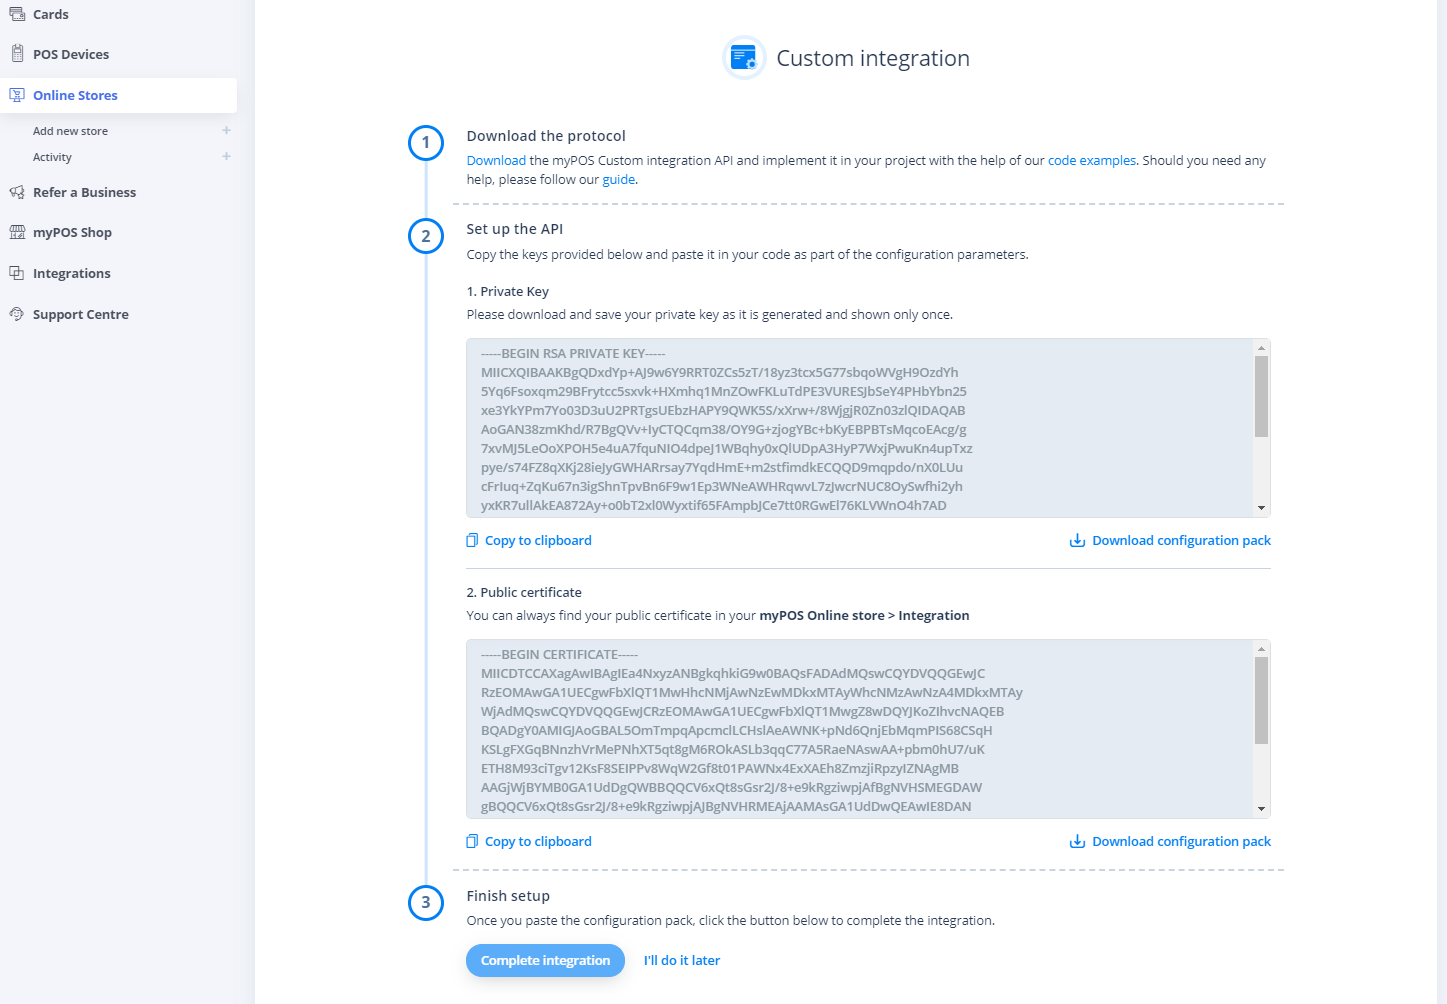The image size is (1447, 1004).
Task: Click the Custom integration page title
Action: click(873, 58)
